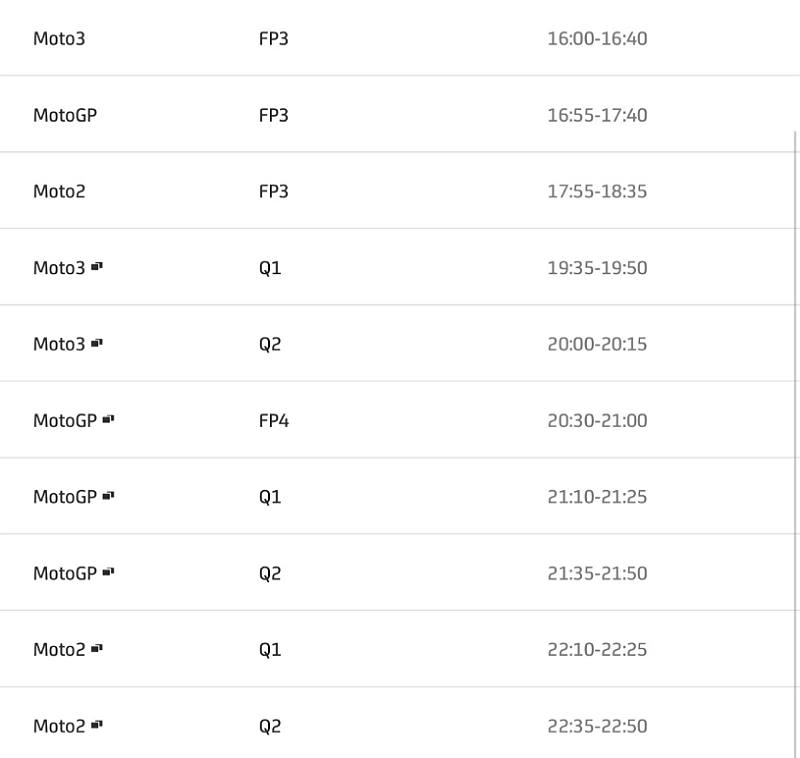Click the video icon beside MotoGP FP4
800x758 pixels.
(x=108, y=419)
